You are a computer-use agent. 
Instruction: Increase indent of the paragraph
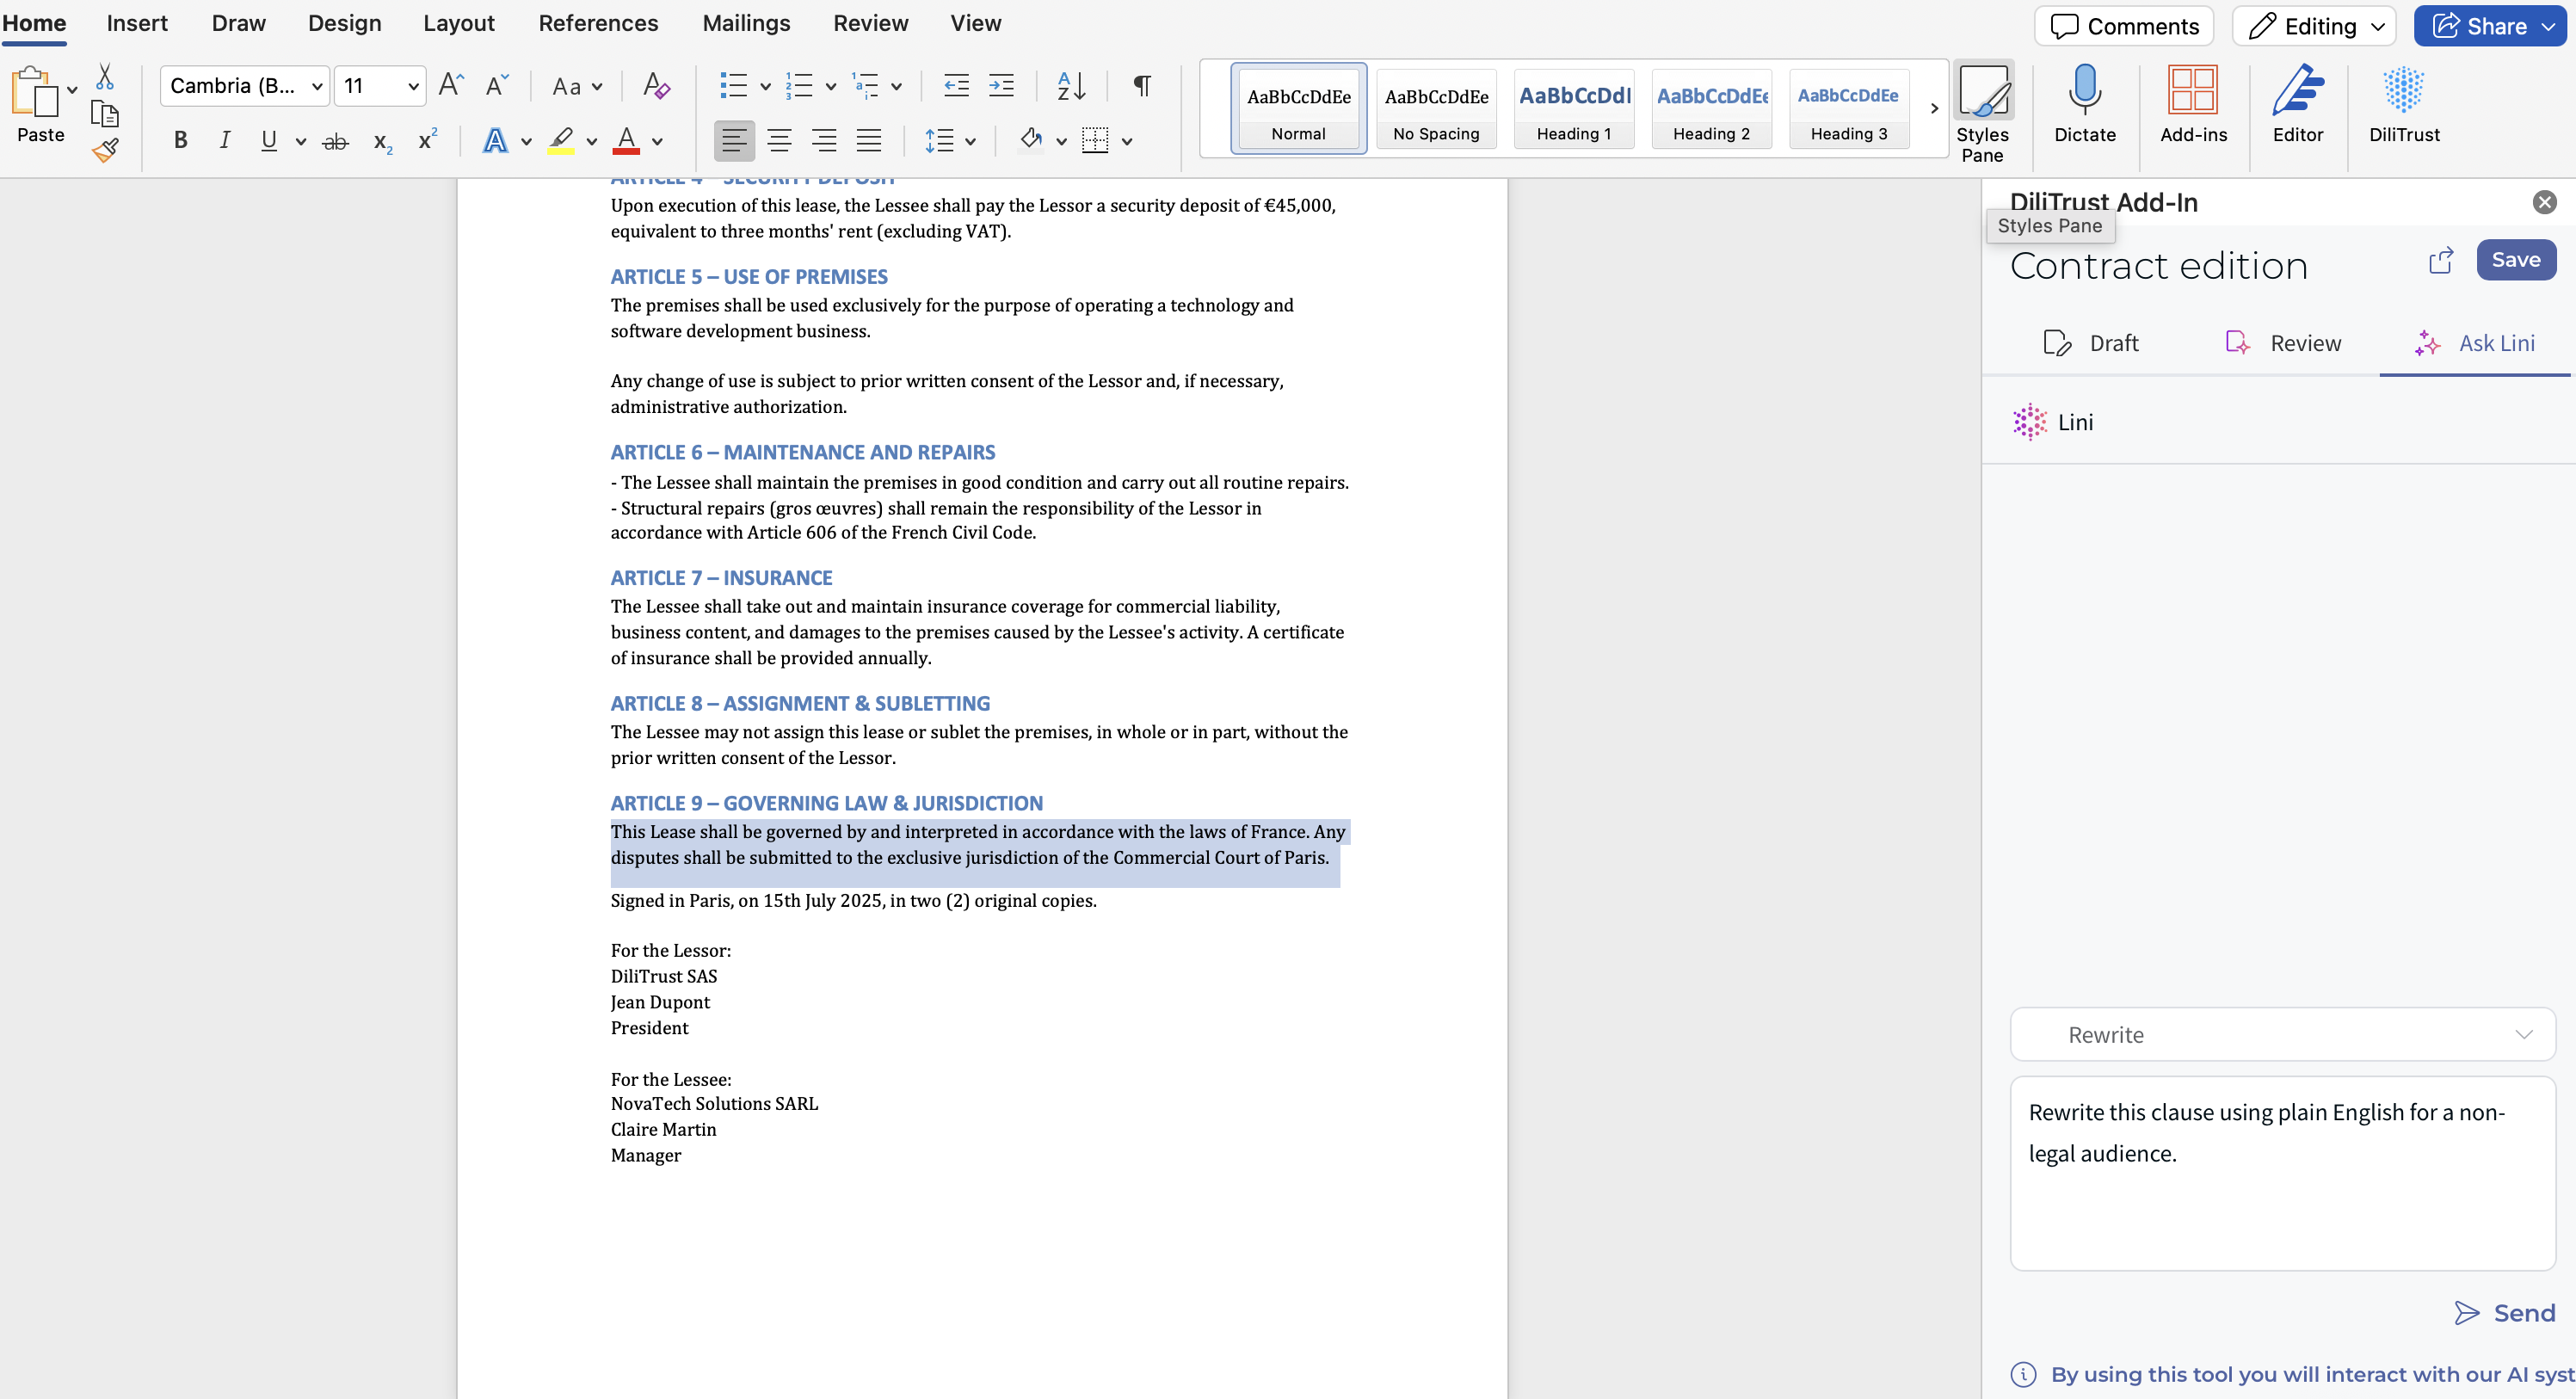(1001, 86)
